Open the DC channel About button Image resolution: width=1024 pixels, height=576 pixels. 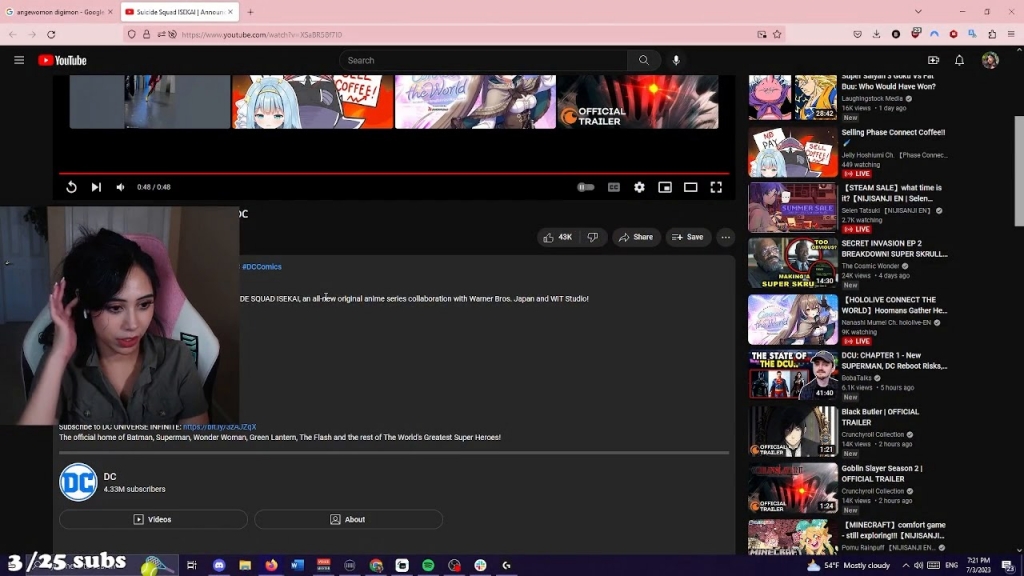click(348, 519)
